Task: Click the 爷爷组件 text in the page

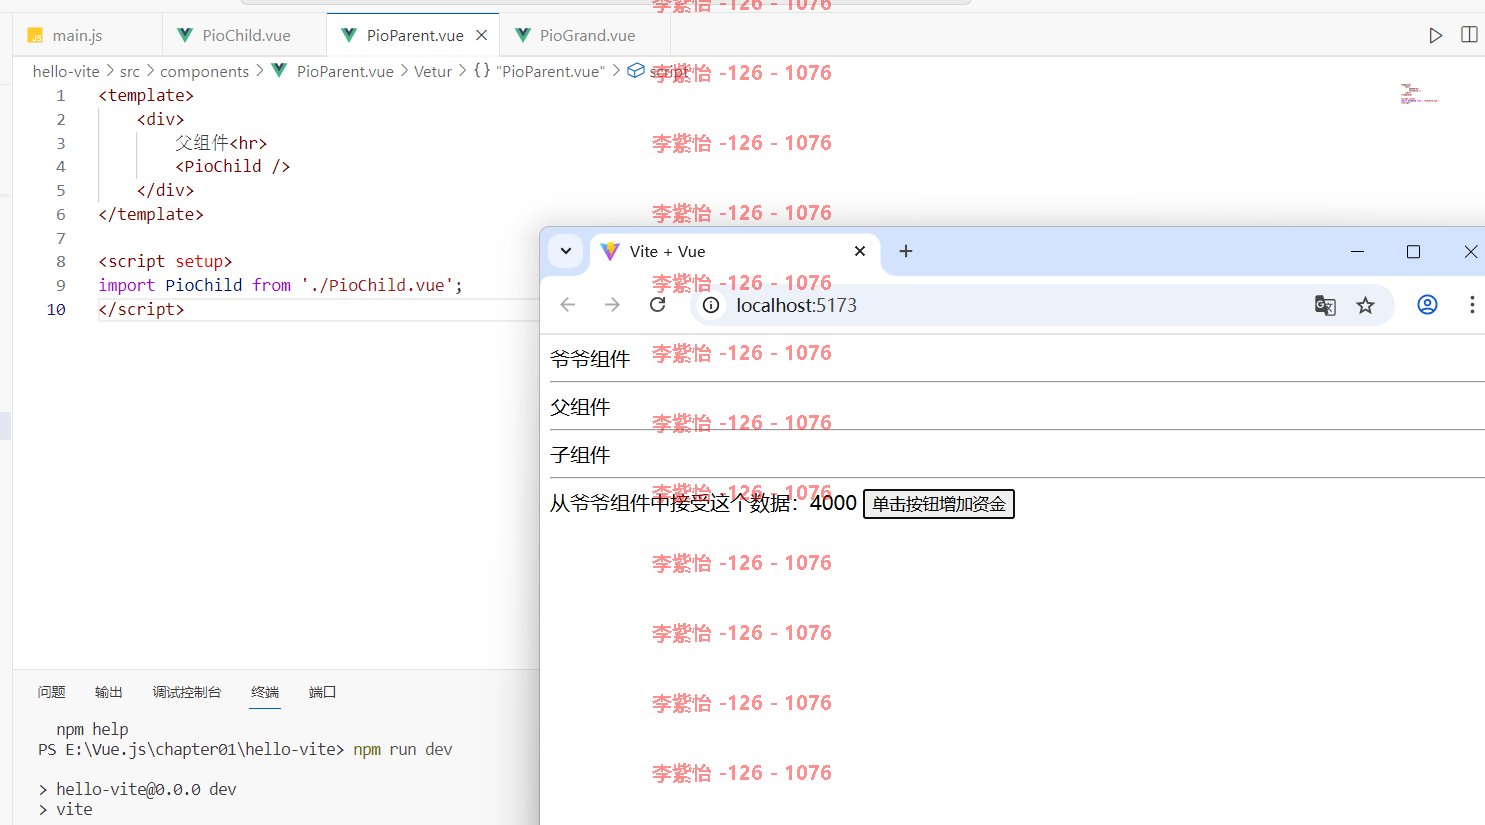Action: coord(590,359)
